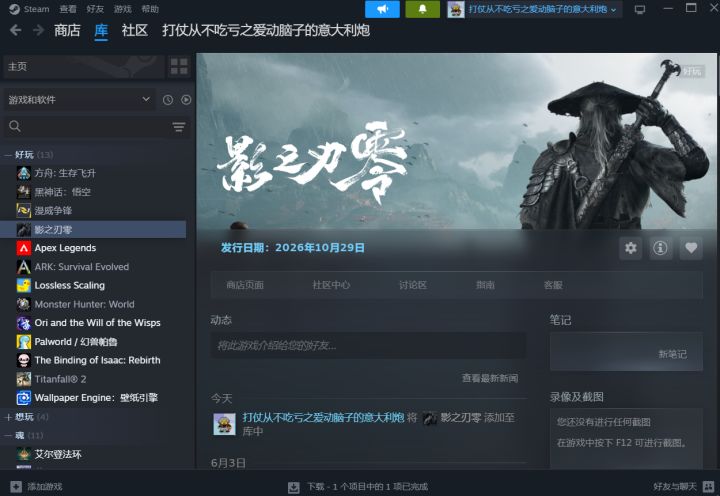Open the profile name navigation tab
Screen dimensions: 720x496
[x=266, y=30]
